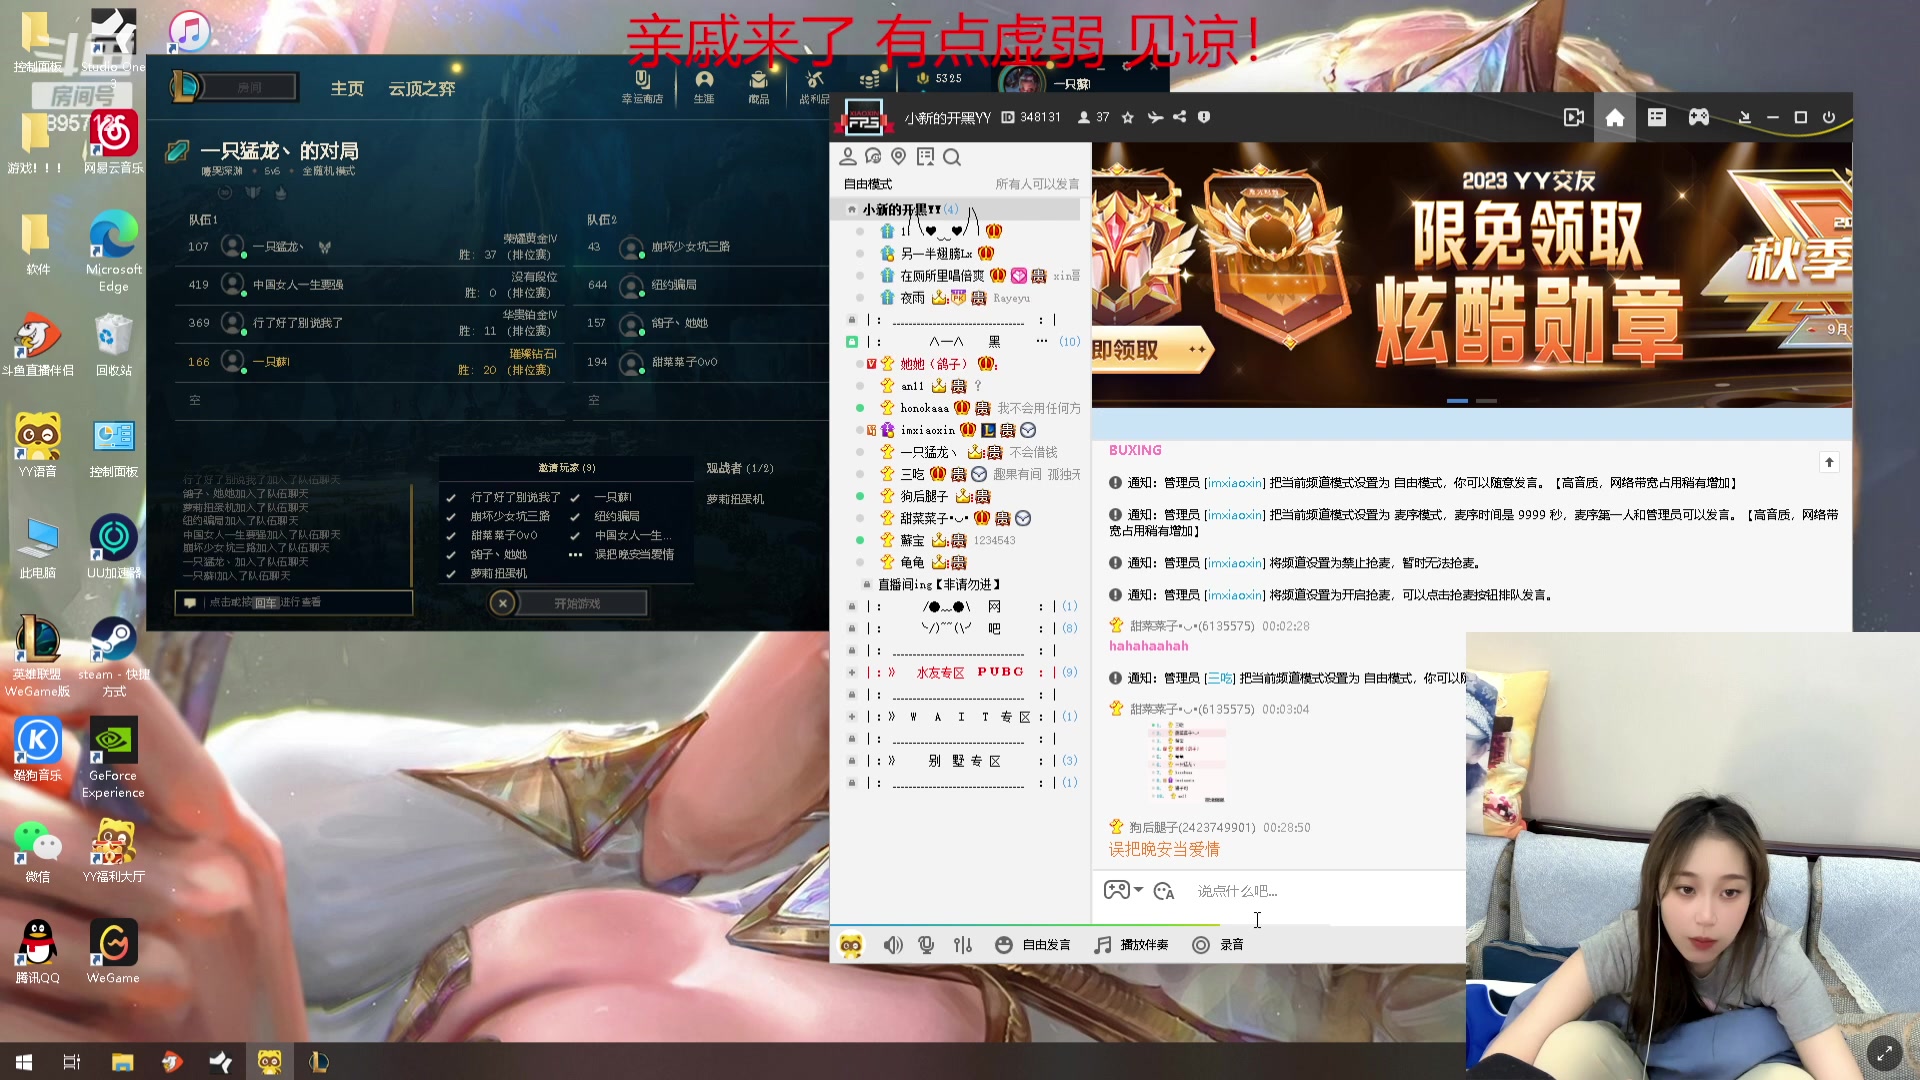1920x1080 pixels.
Task: Open 播放伴奏 music accompaniment icon
Action: [x=1101, y=944]
